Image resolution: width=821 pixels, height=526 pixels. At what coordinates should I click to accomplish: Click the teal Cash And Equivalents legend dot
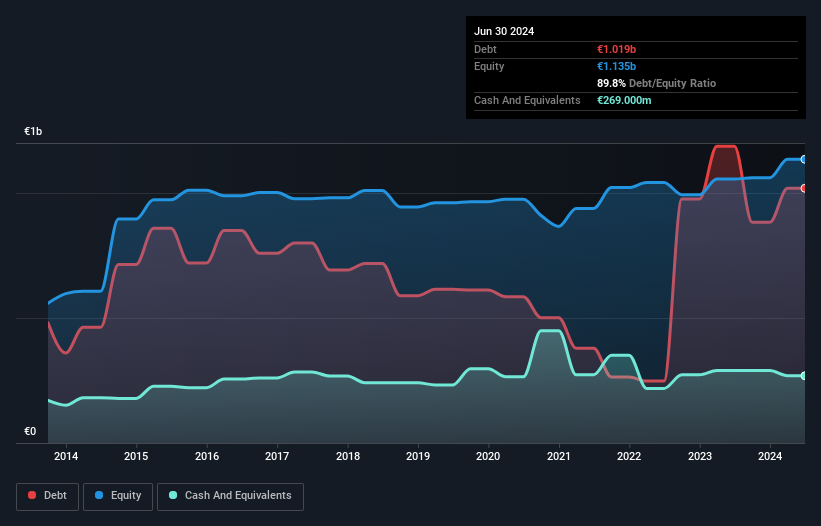click(173, 495)
